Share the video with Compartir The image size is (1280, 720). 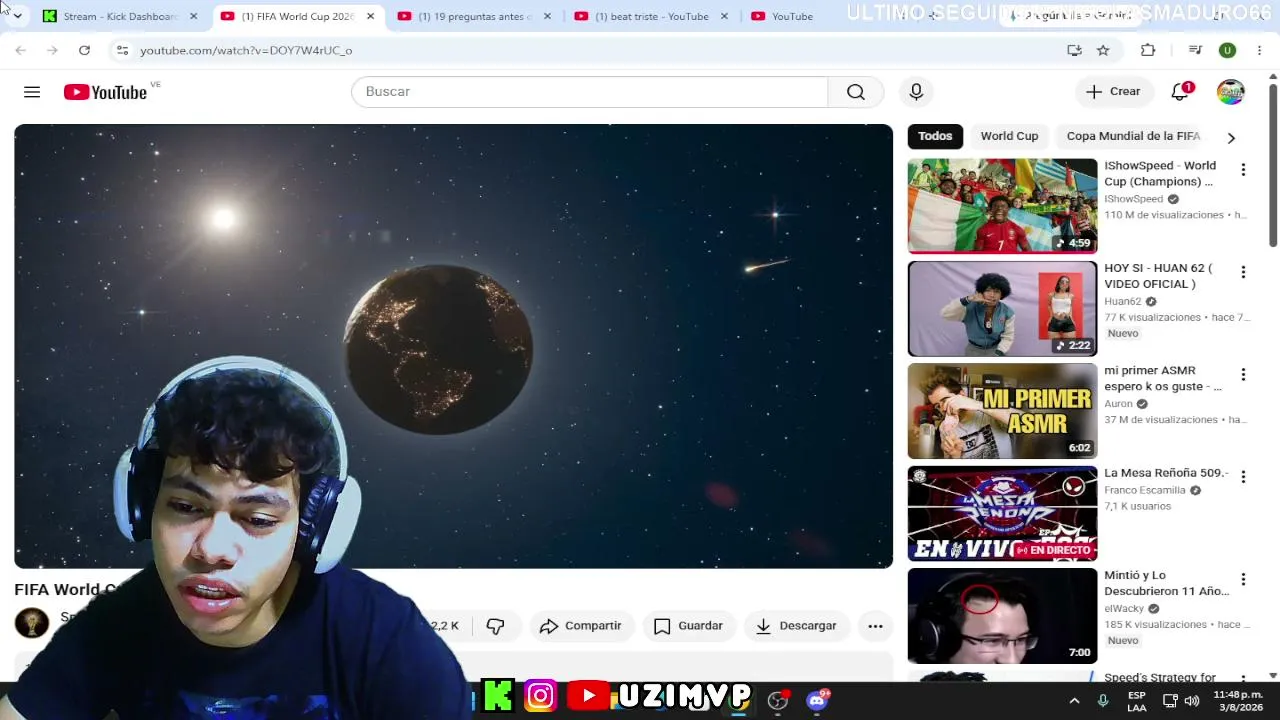pyautogui.click(x=580, y=626)
